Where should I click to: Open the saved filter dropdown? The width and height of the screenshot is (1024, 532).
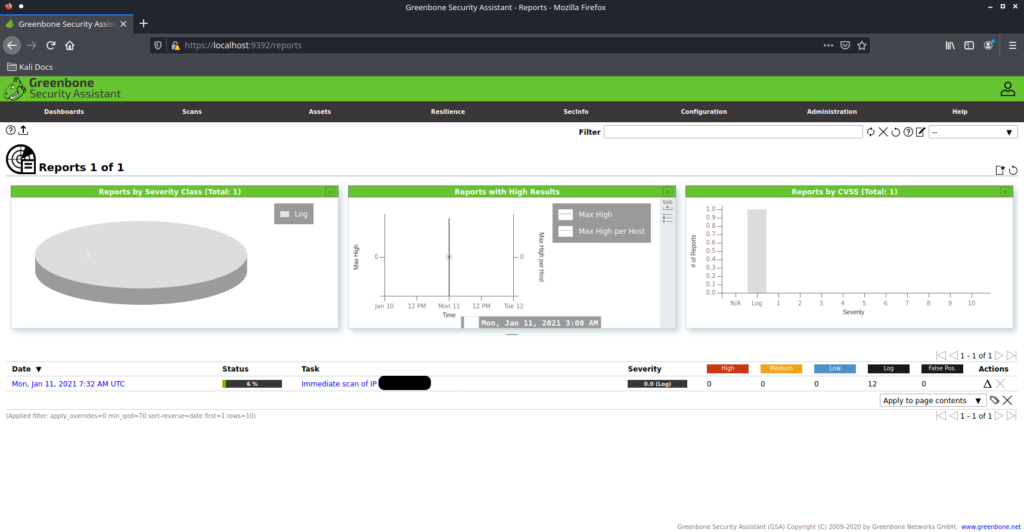972,132
